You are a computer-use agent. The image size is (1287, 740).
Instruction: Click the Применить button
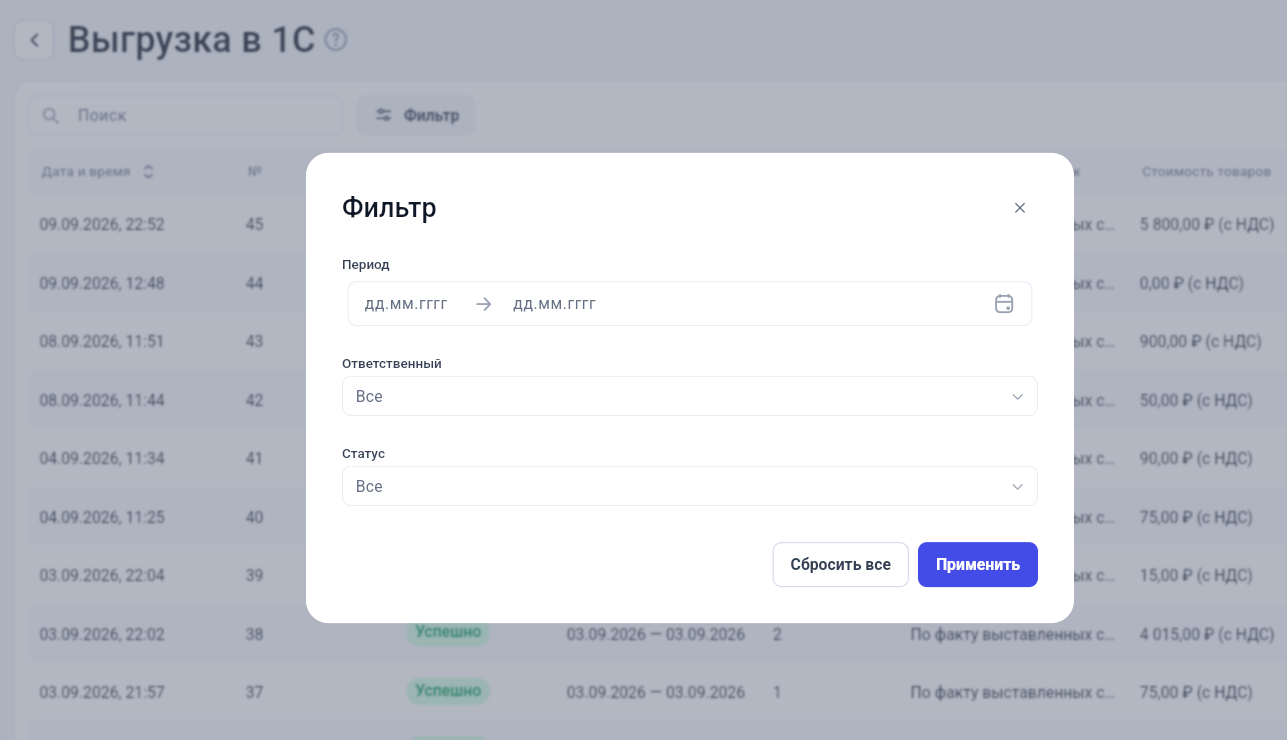pyautogui.click(x=978, y=565)
